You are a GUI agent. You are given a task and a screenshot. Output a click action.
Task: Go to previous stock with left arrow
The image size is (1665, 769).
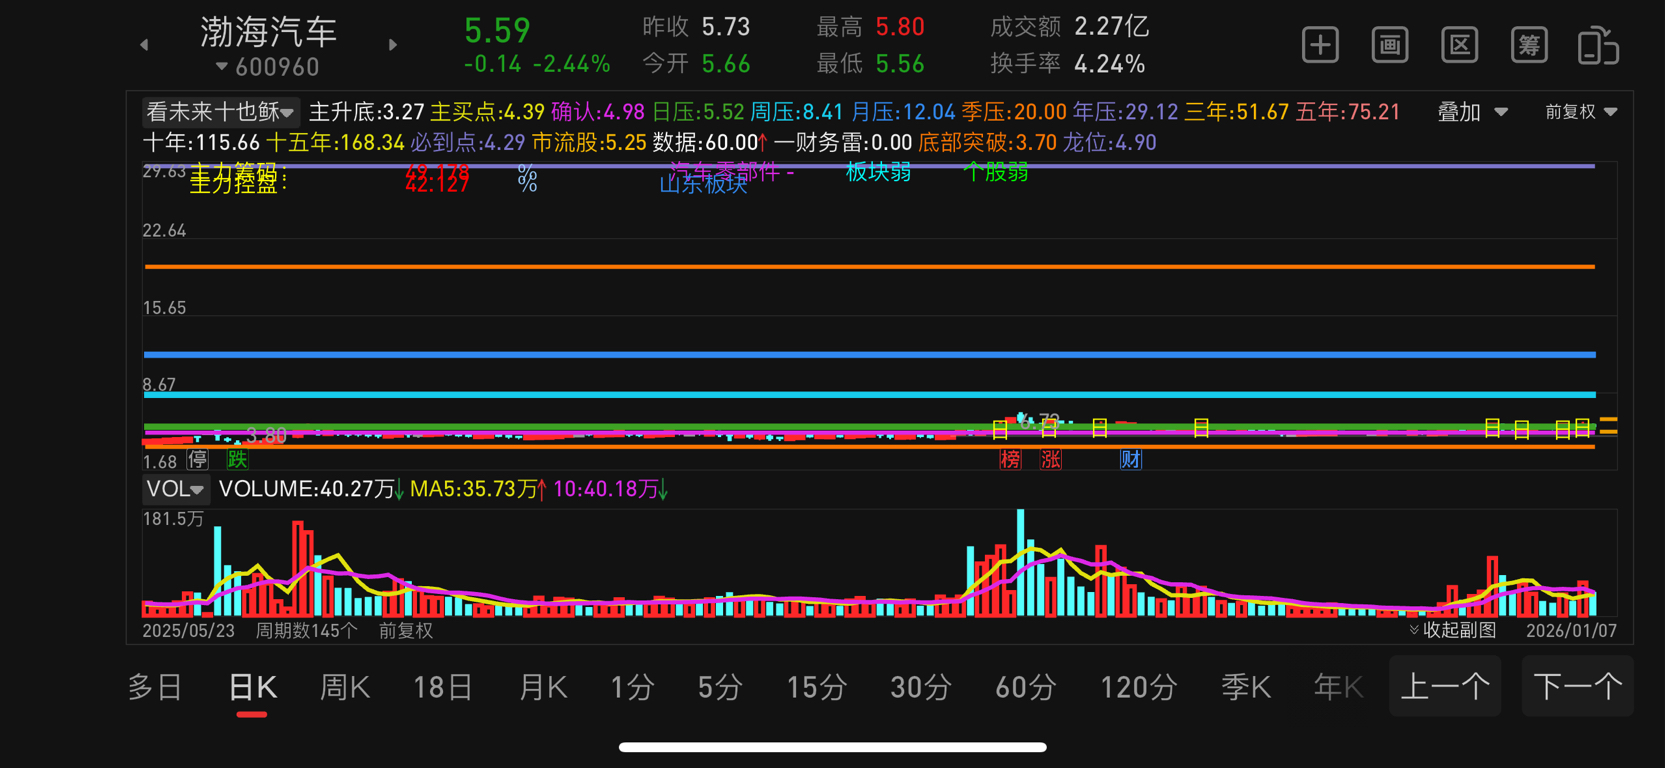(145, 45)
